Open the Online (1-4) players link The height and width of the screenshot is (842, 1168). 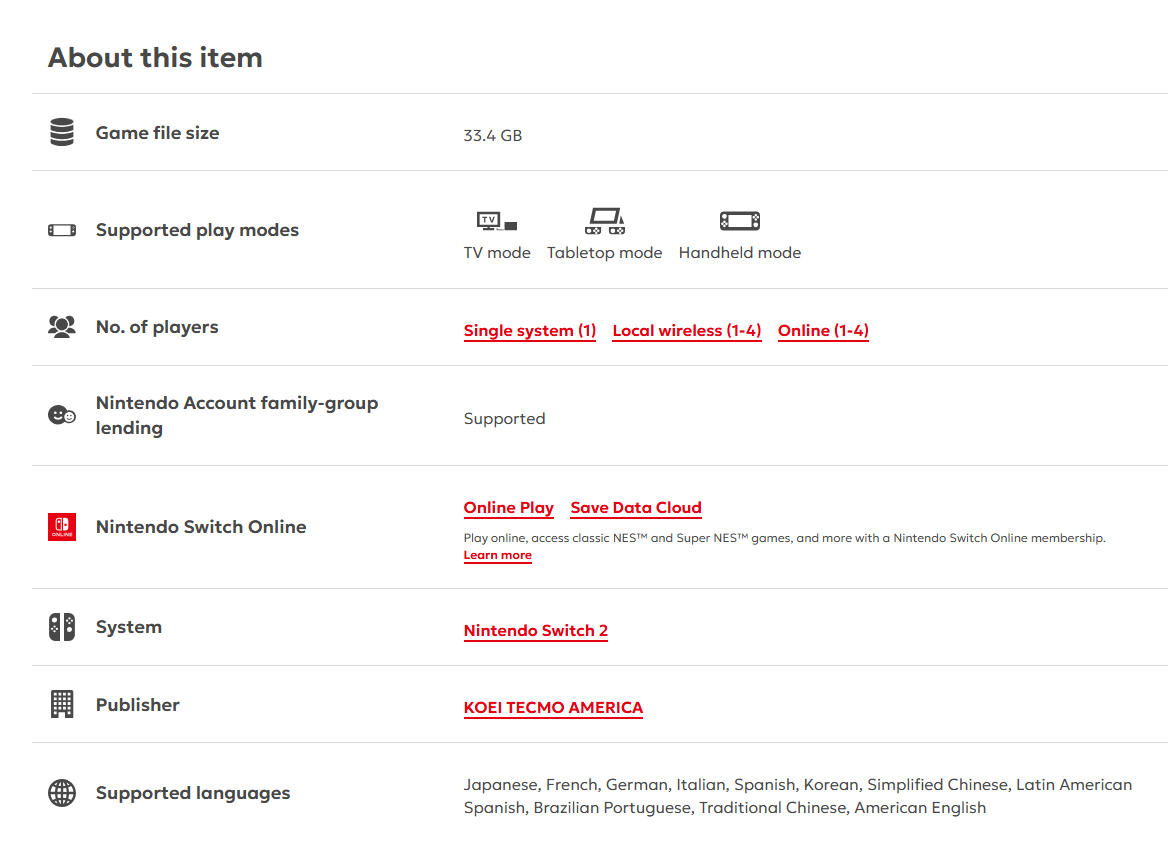[x=823, y=331]
